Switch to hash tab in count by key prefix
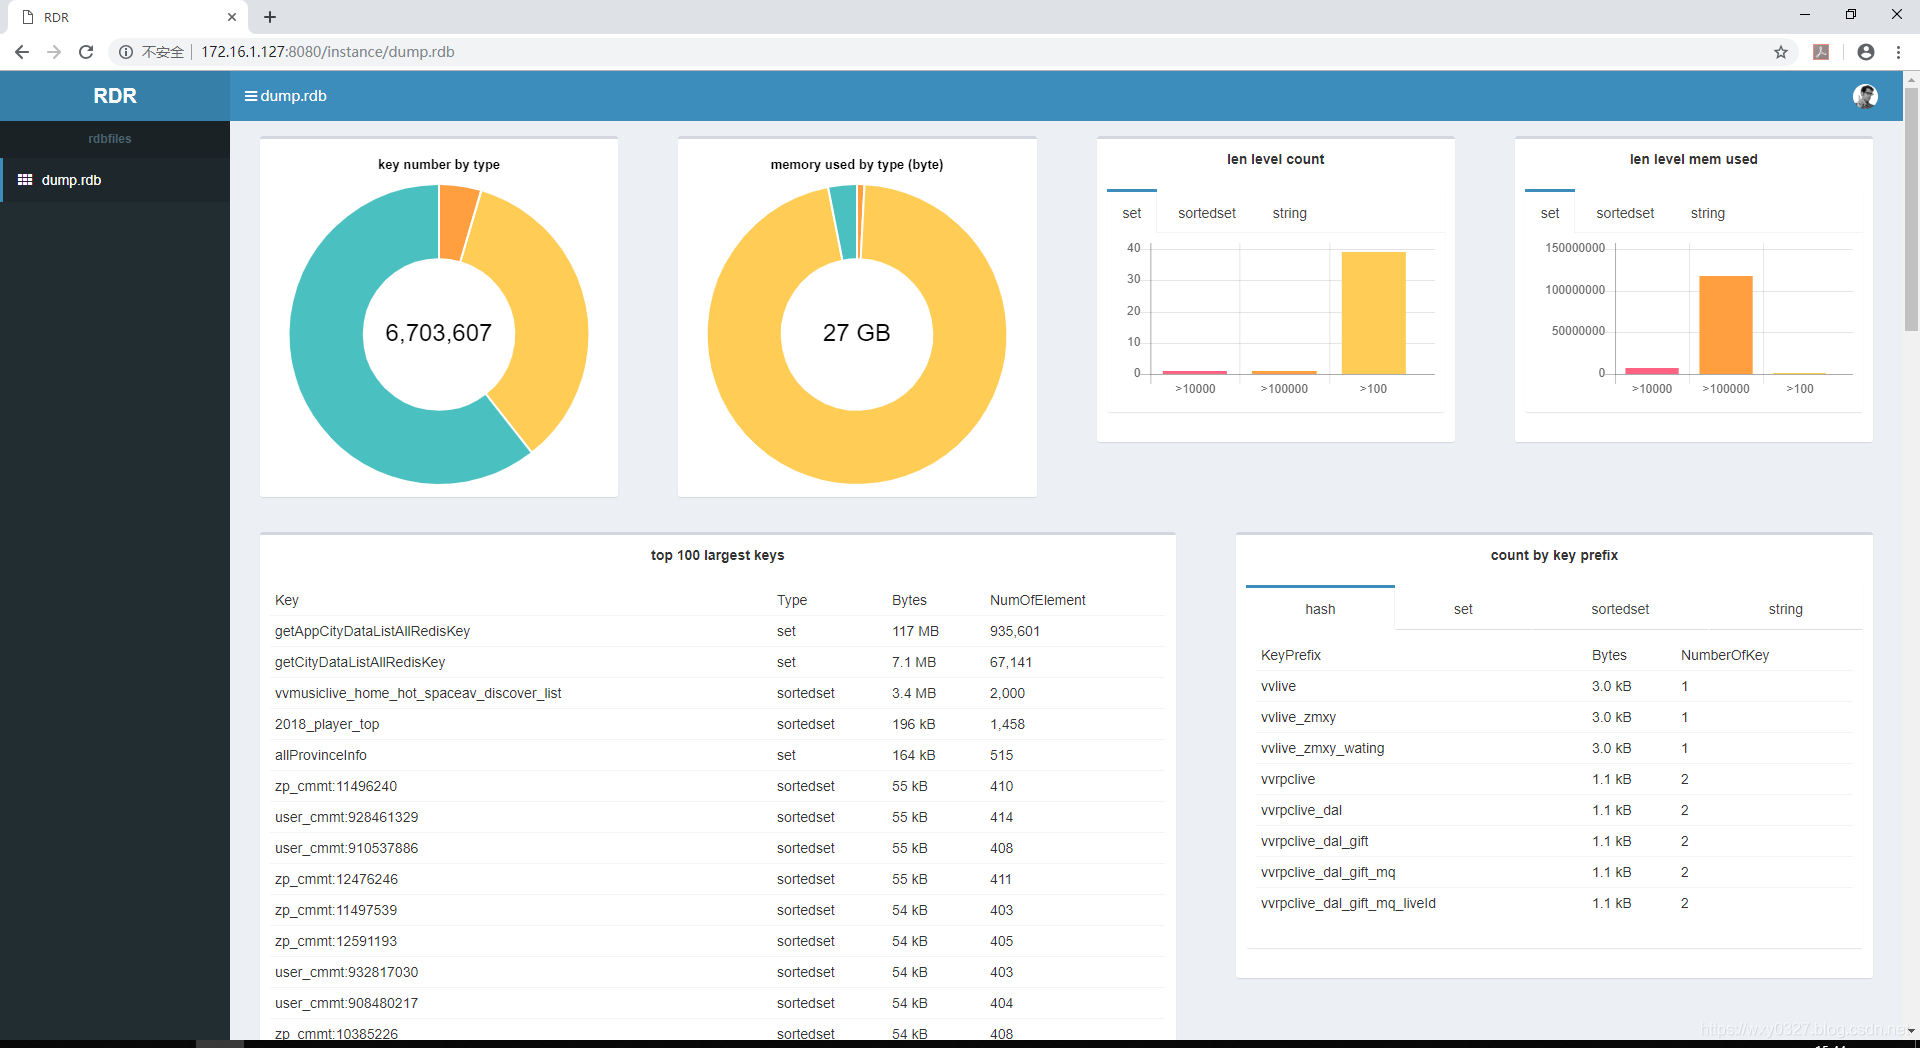Viewport: 1920px width, 1048px height. coord(1320,609)
